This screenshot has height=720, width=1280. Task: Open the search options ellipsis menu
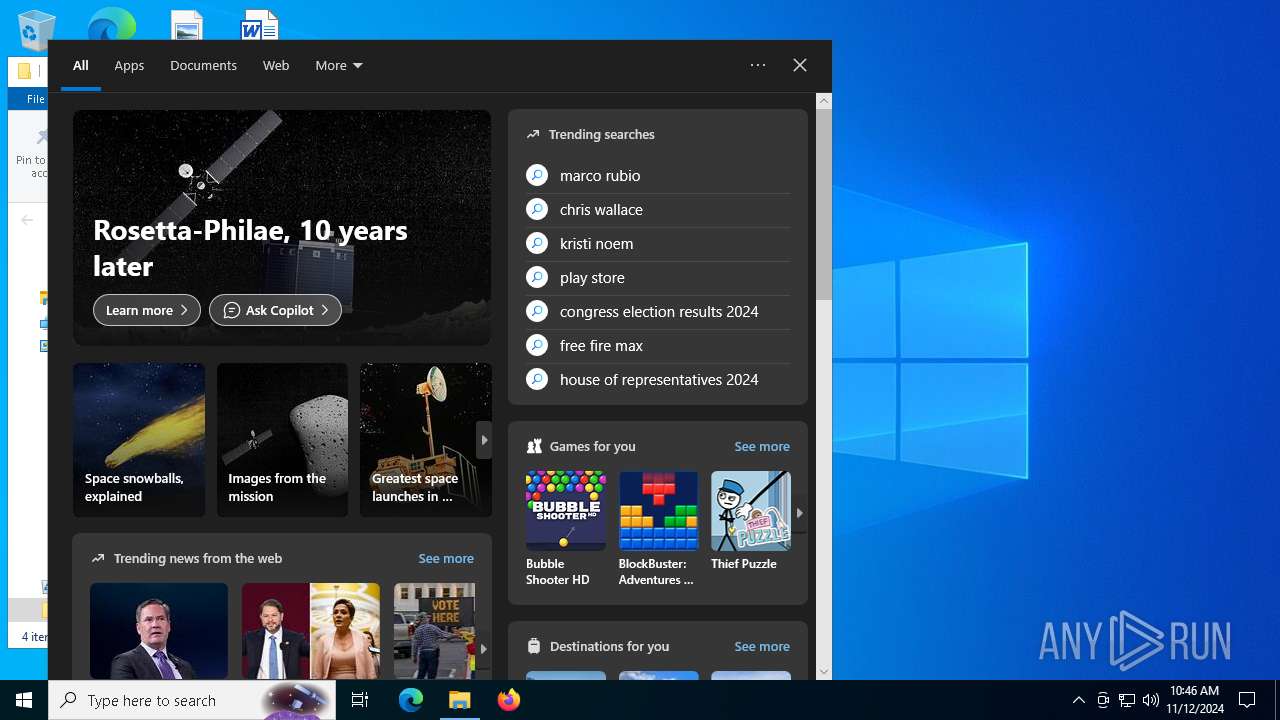[758, 65]
